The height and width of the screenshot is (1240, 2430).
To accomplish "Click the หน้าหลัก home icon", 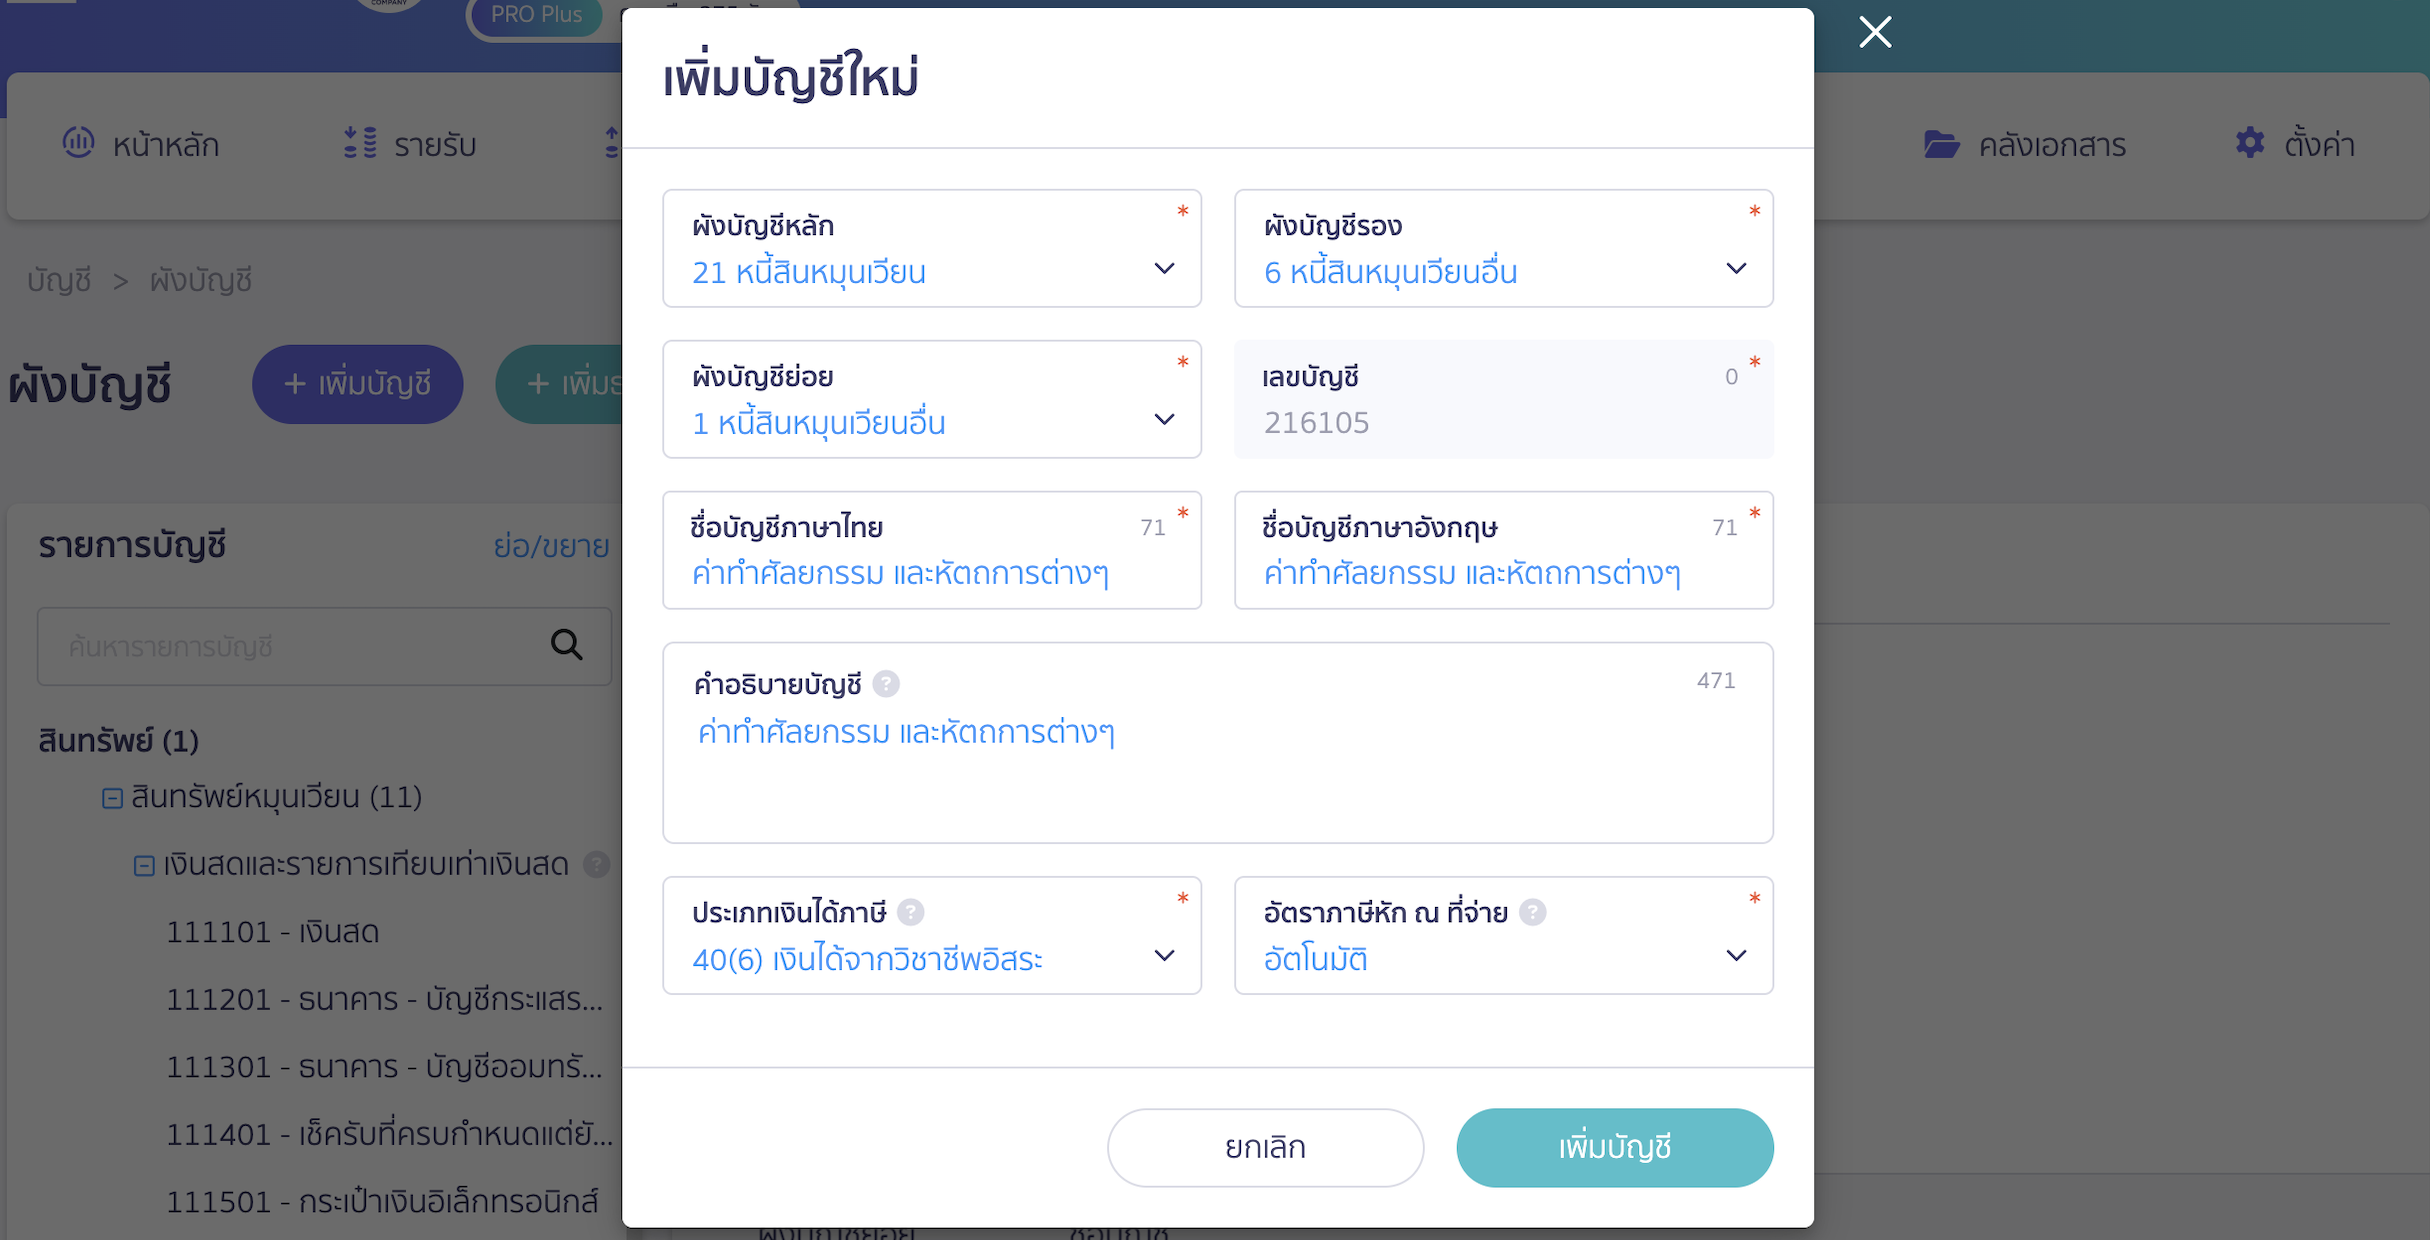I will tap(81, 144).
